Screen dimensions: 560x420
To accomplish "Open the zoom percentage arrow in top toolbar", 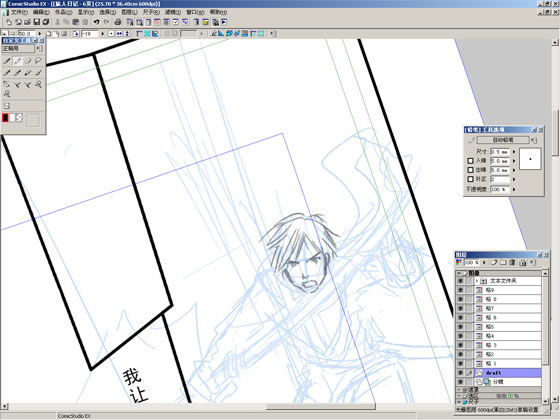I will click(x=40, y=34).
